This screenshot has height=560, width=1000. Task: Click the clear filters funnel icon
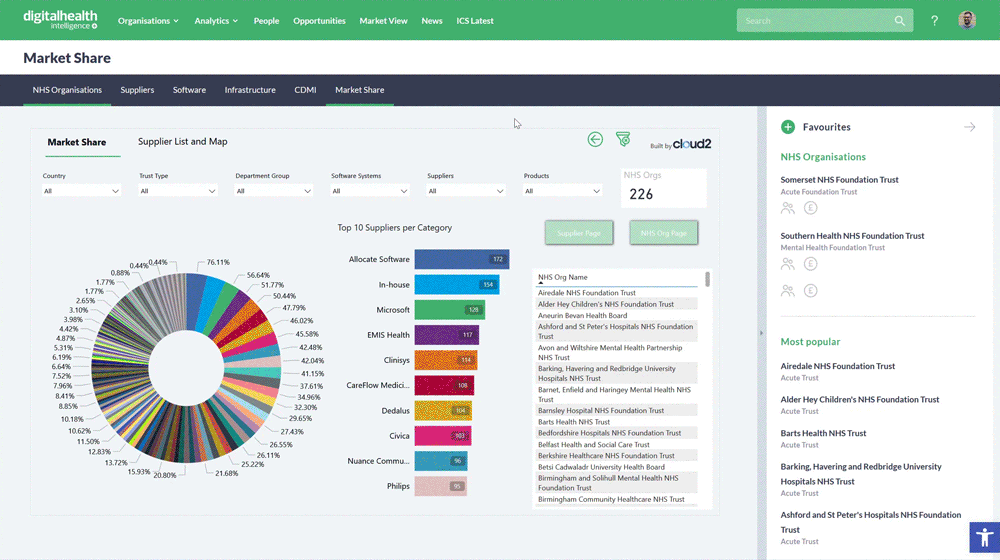623,140
